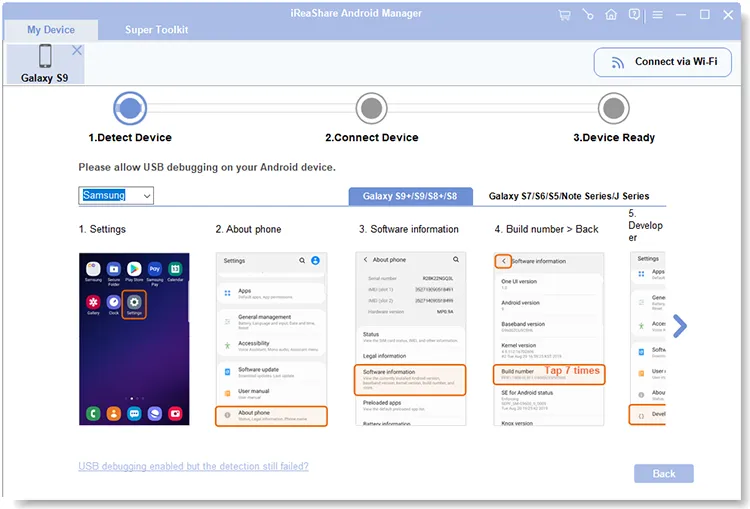Click '1.Detect Device' label
750x509 pixels.
(130, 138)
